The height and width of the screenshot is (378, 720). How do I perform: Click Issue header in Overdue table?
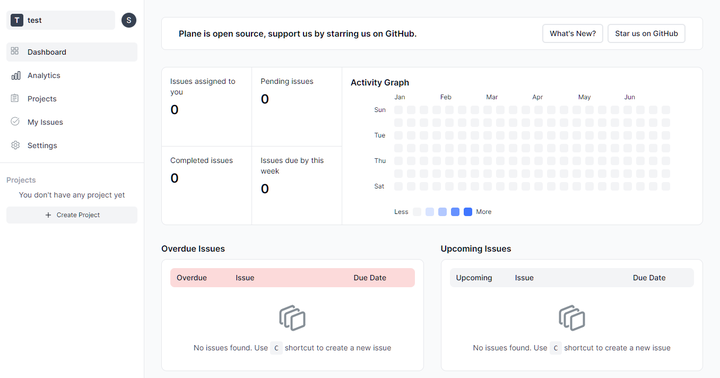click(x=245, y=278)
